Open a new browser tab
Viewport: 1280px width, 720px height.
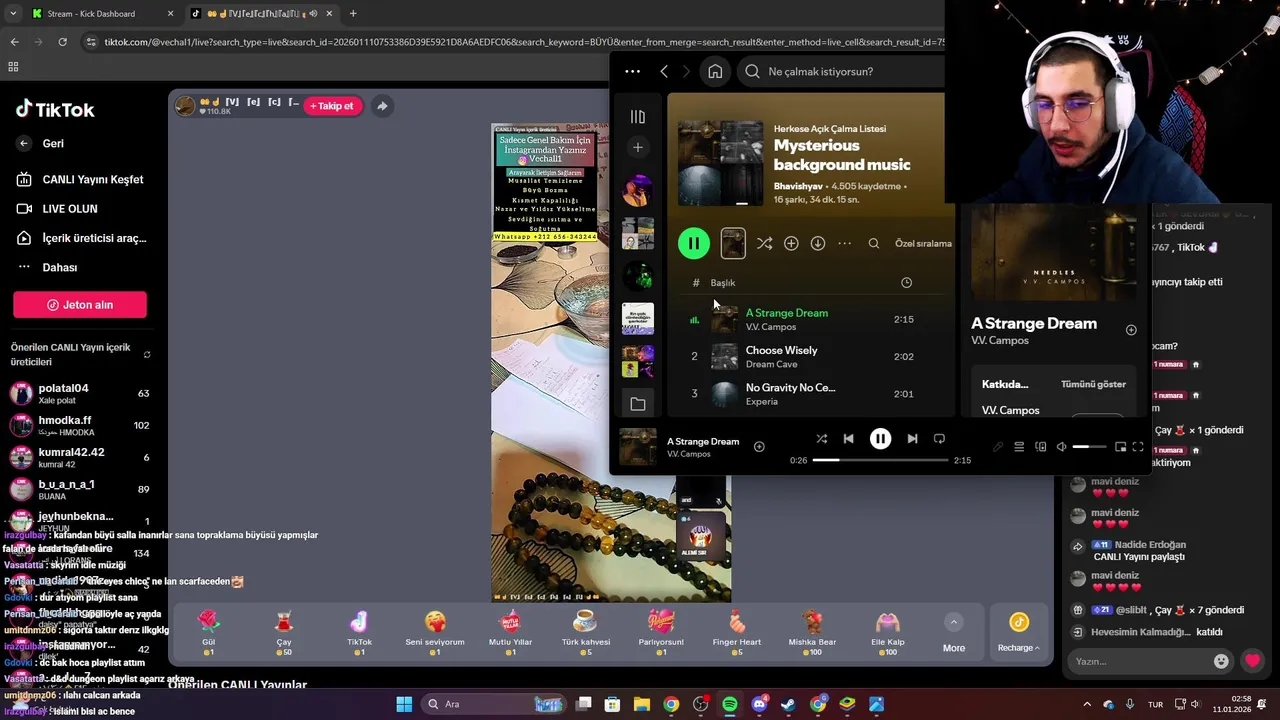tap(353, 14)
